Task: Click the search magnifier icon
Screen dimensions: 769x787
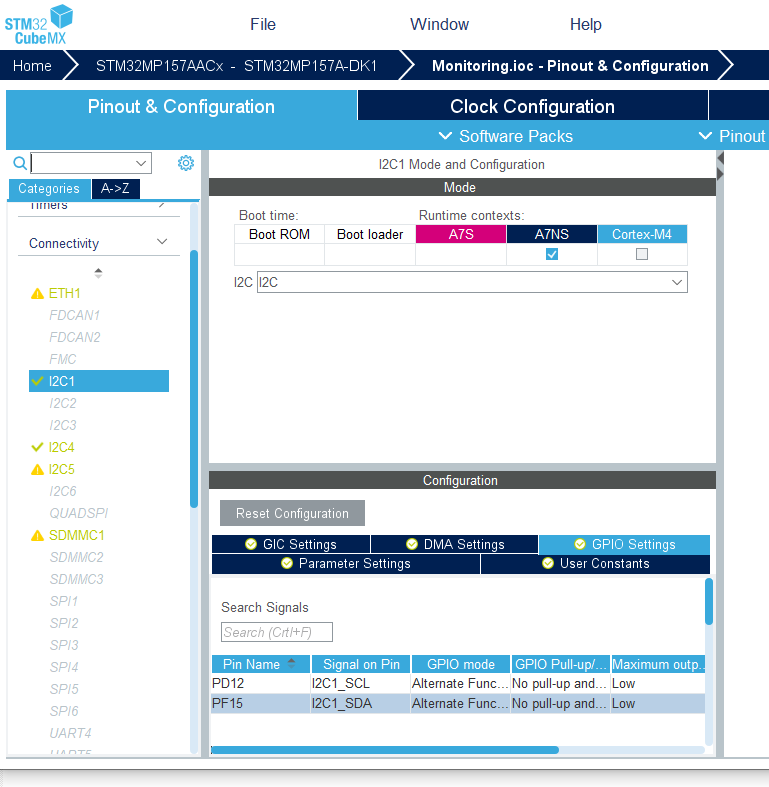Action: (x=20, y=163)
